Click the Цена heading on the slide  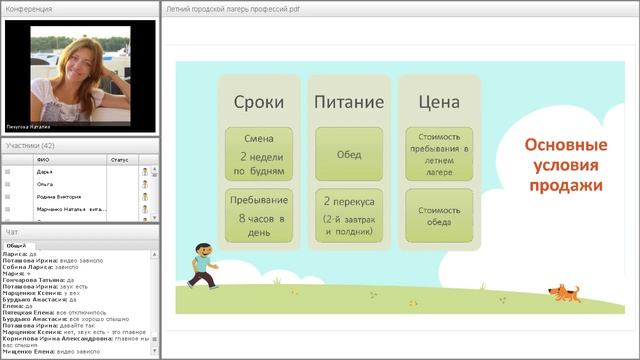439,102
